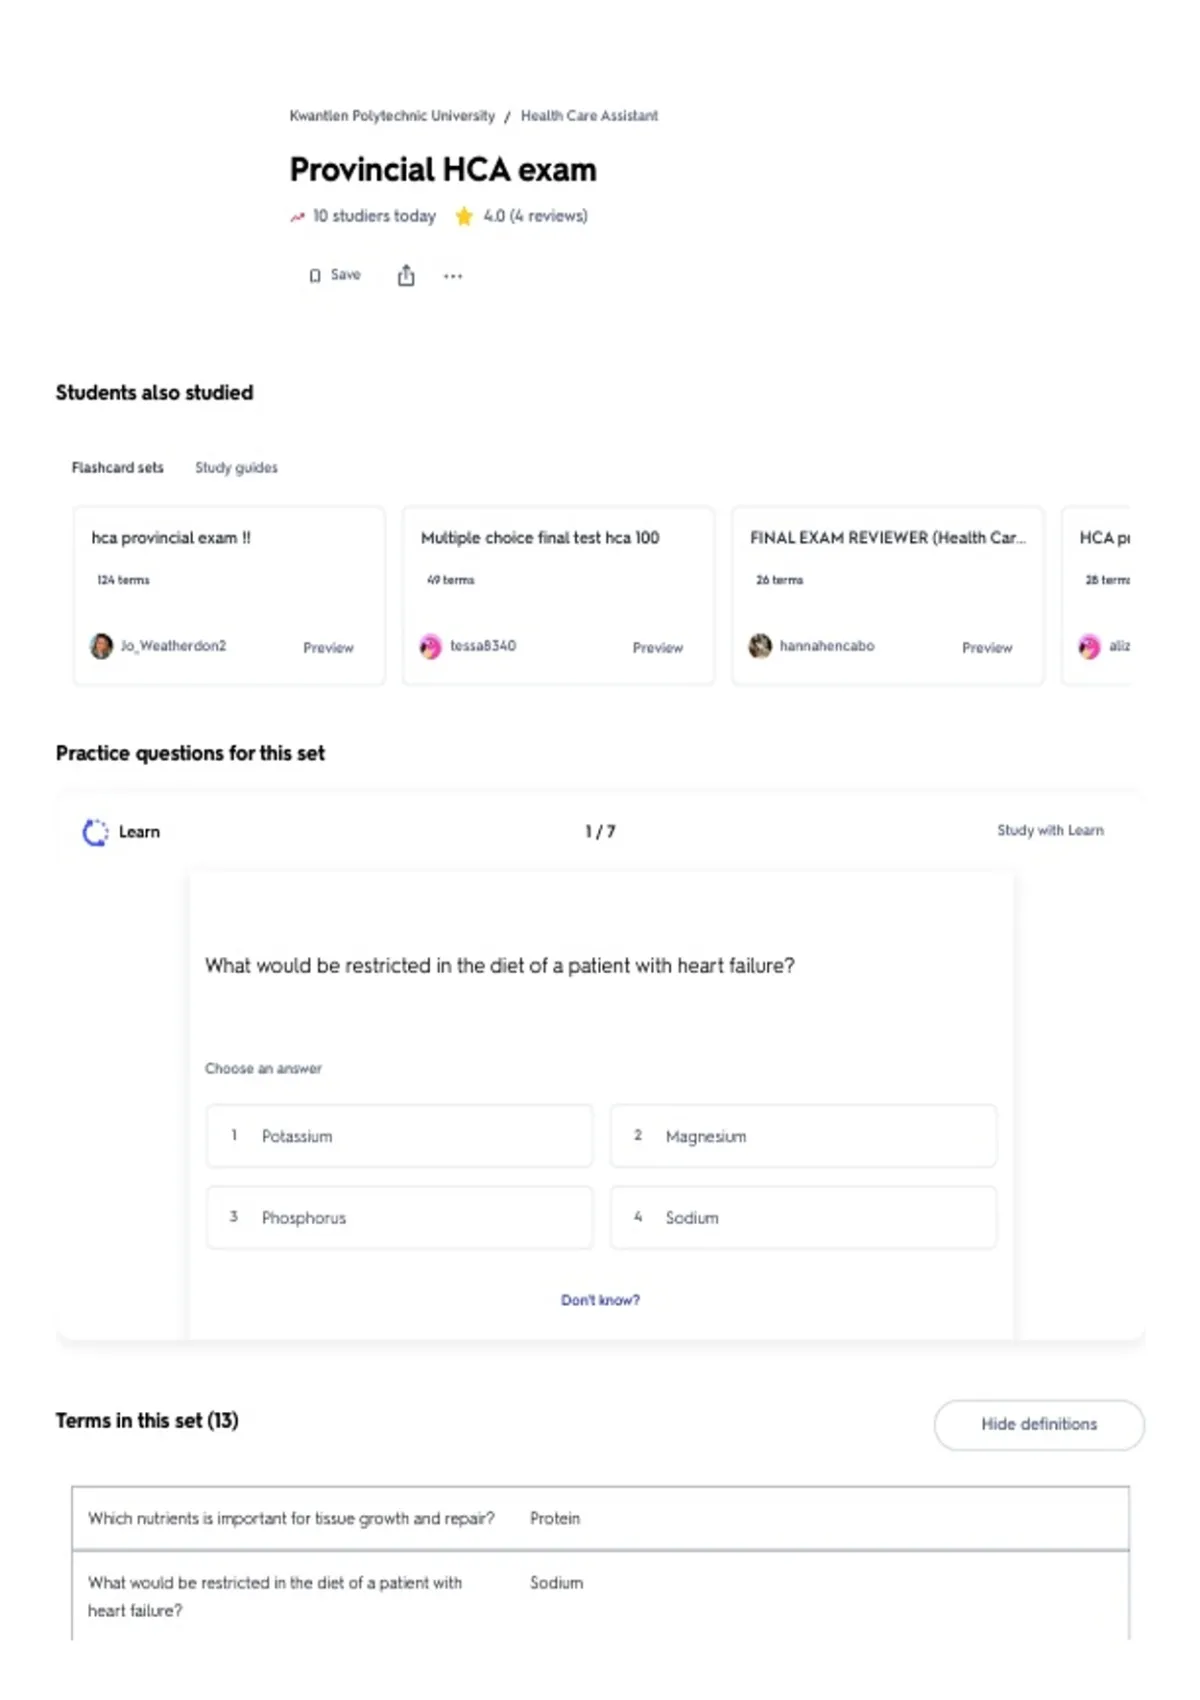Click tessa8340 profile avatar
Screen dimensions: 1200x1700
tap(431, 646)
